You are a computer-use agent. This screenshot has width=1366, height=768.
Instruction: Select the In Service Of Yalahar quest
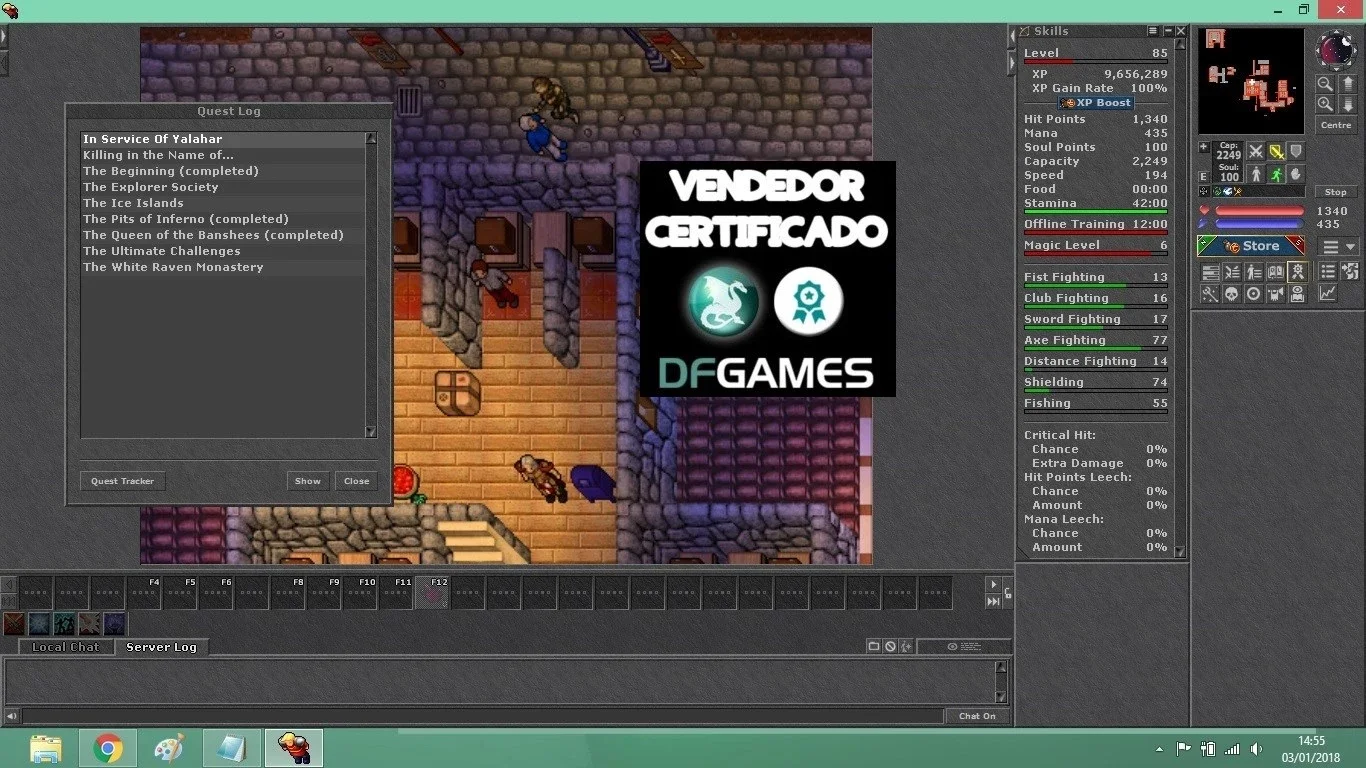(223, 139)
